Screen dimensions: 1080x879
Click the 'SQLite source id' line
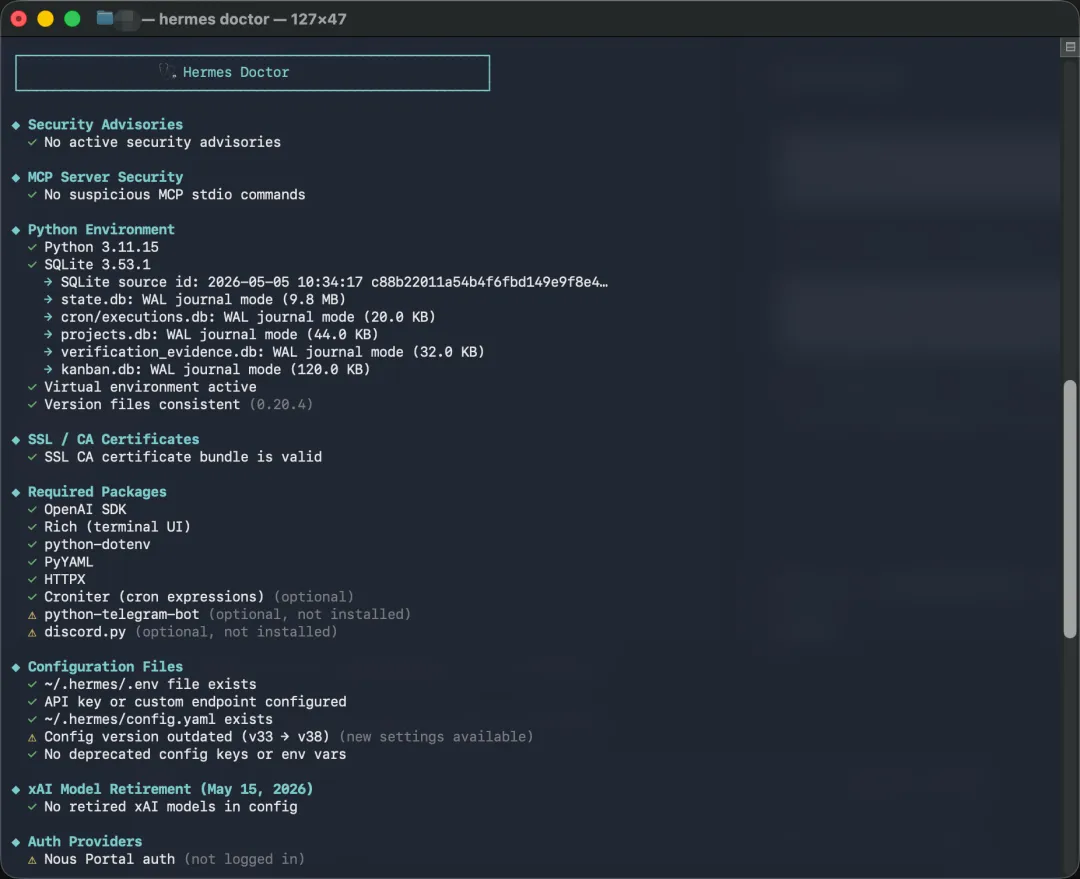point(335,282)
